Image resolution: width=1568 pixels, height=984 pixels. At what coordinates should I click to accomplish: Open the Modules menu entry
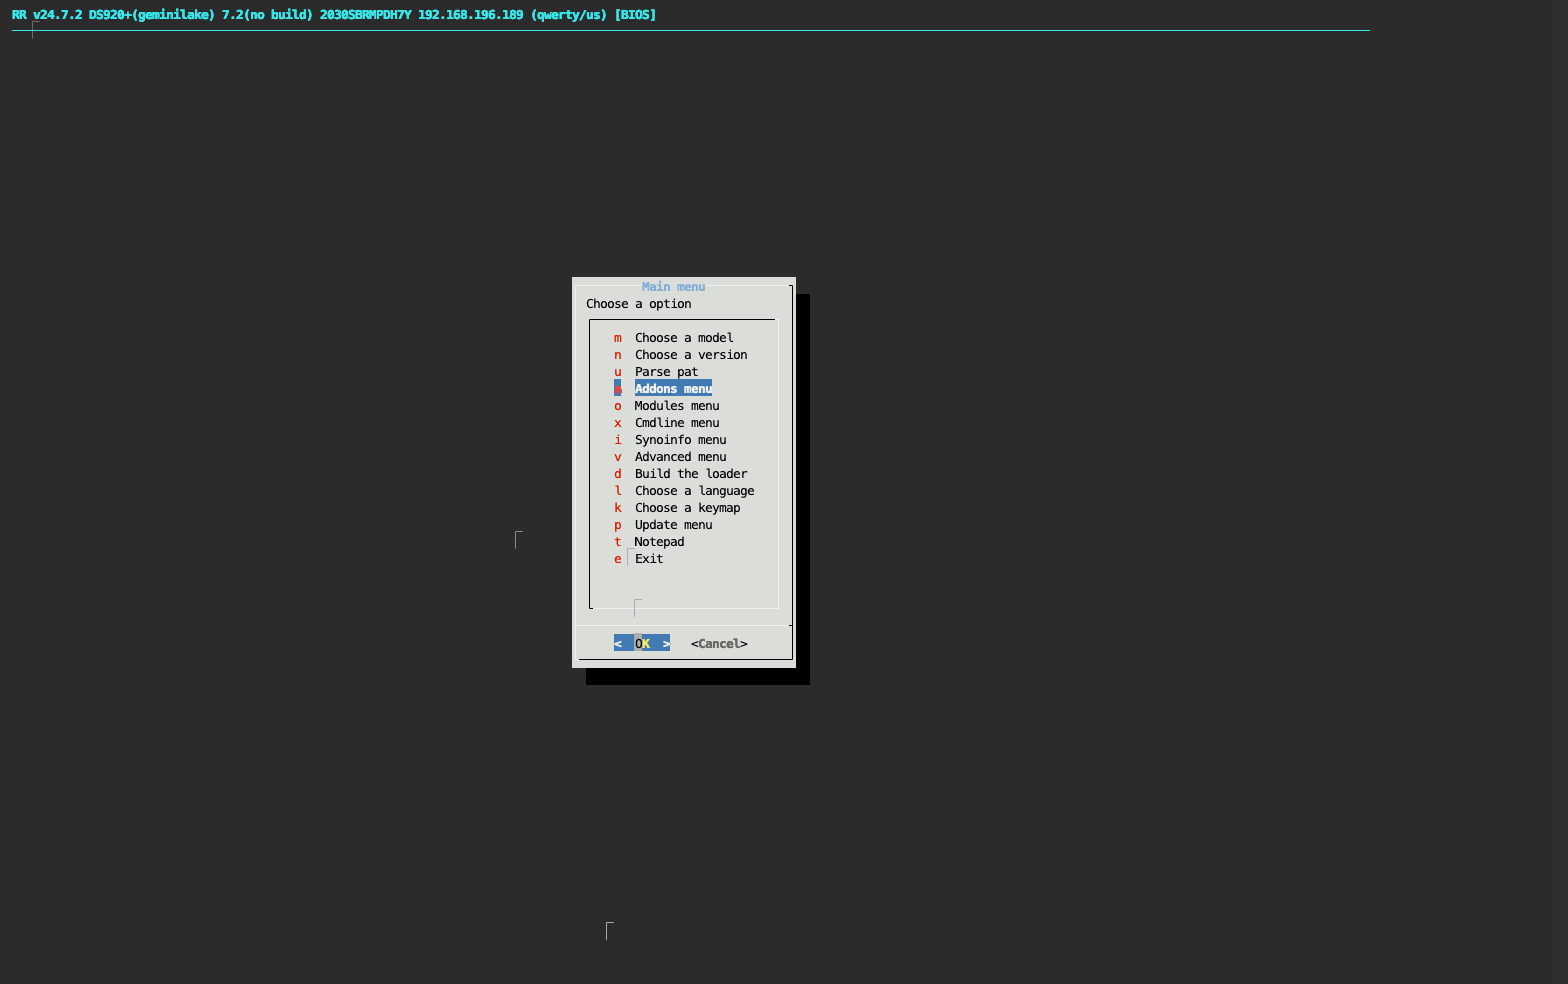pyautogui.click(x=676, y=406)
